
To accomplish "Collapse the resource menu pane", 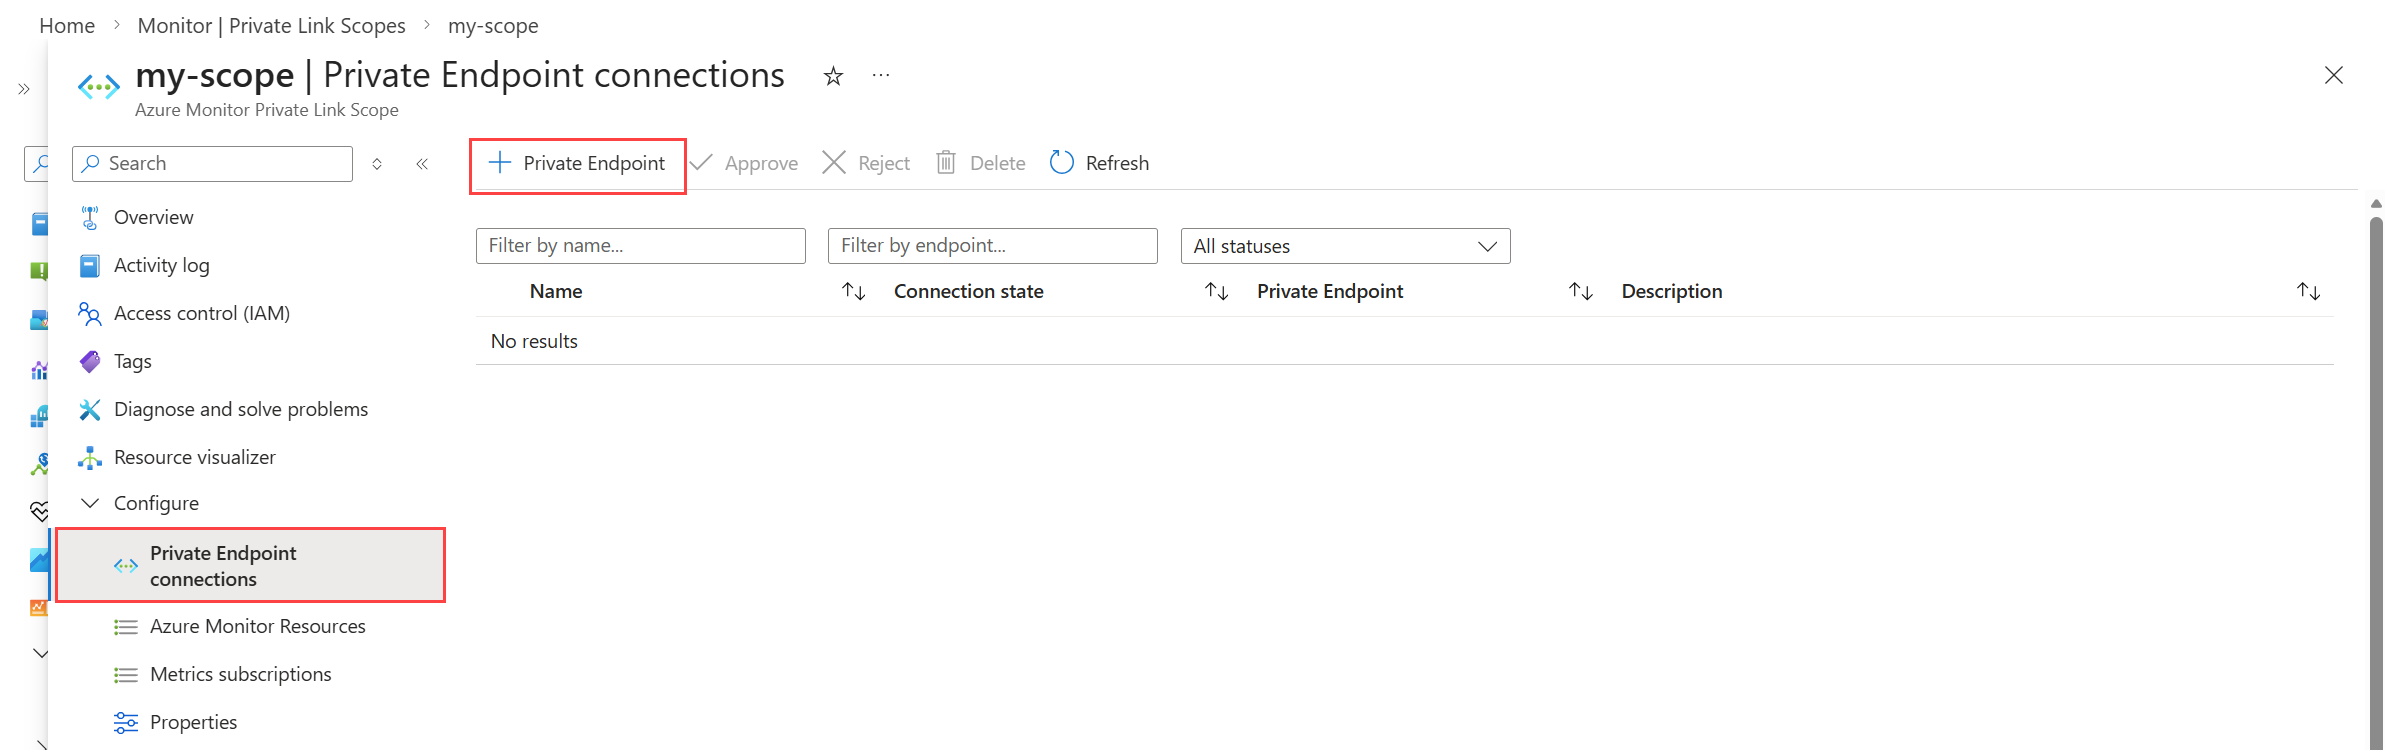I will 422,164.
